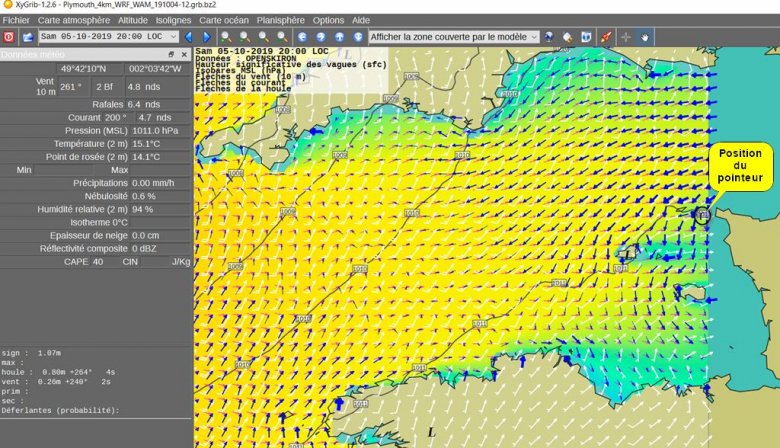Start animation with rocket icon

coord(606,37)
